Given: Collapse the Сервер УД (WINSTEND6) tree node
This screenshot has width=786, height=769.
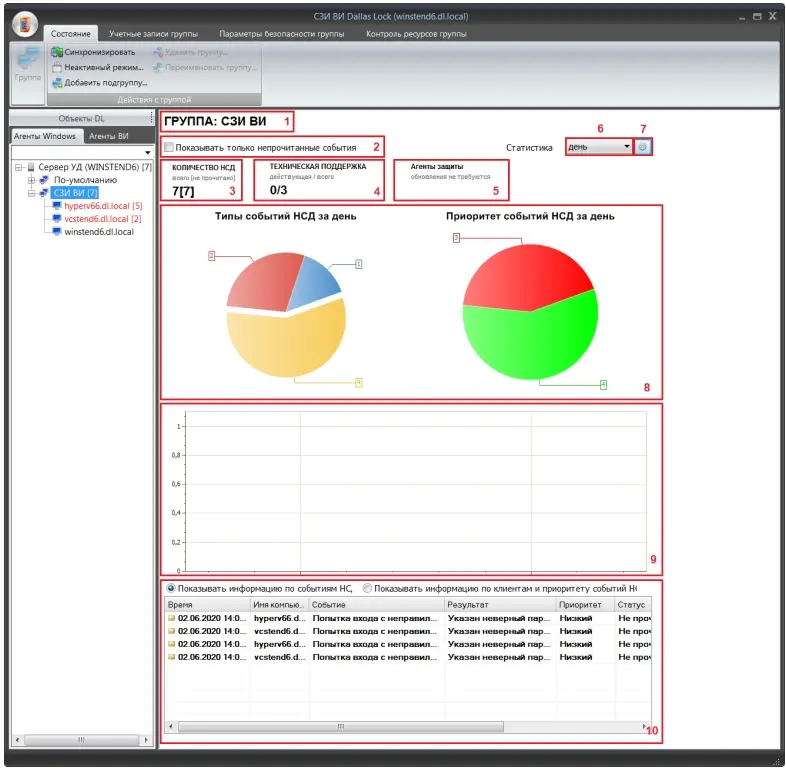Looking at the screenshot, I should click(19, 167).
